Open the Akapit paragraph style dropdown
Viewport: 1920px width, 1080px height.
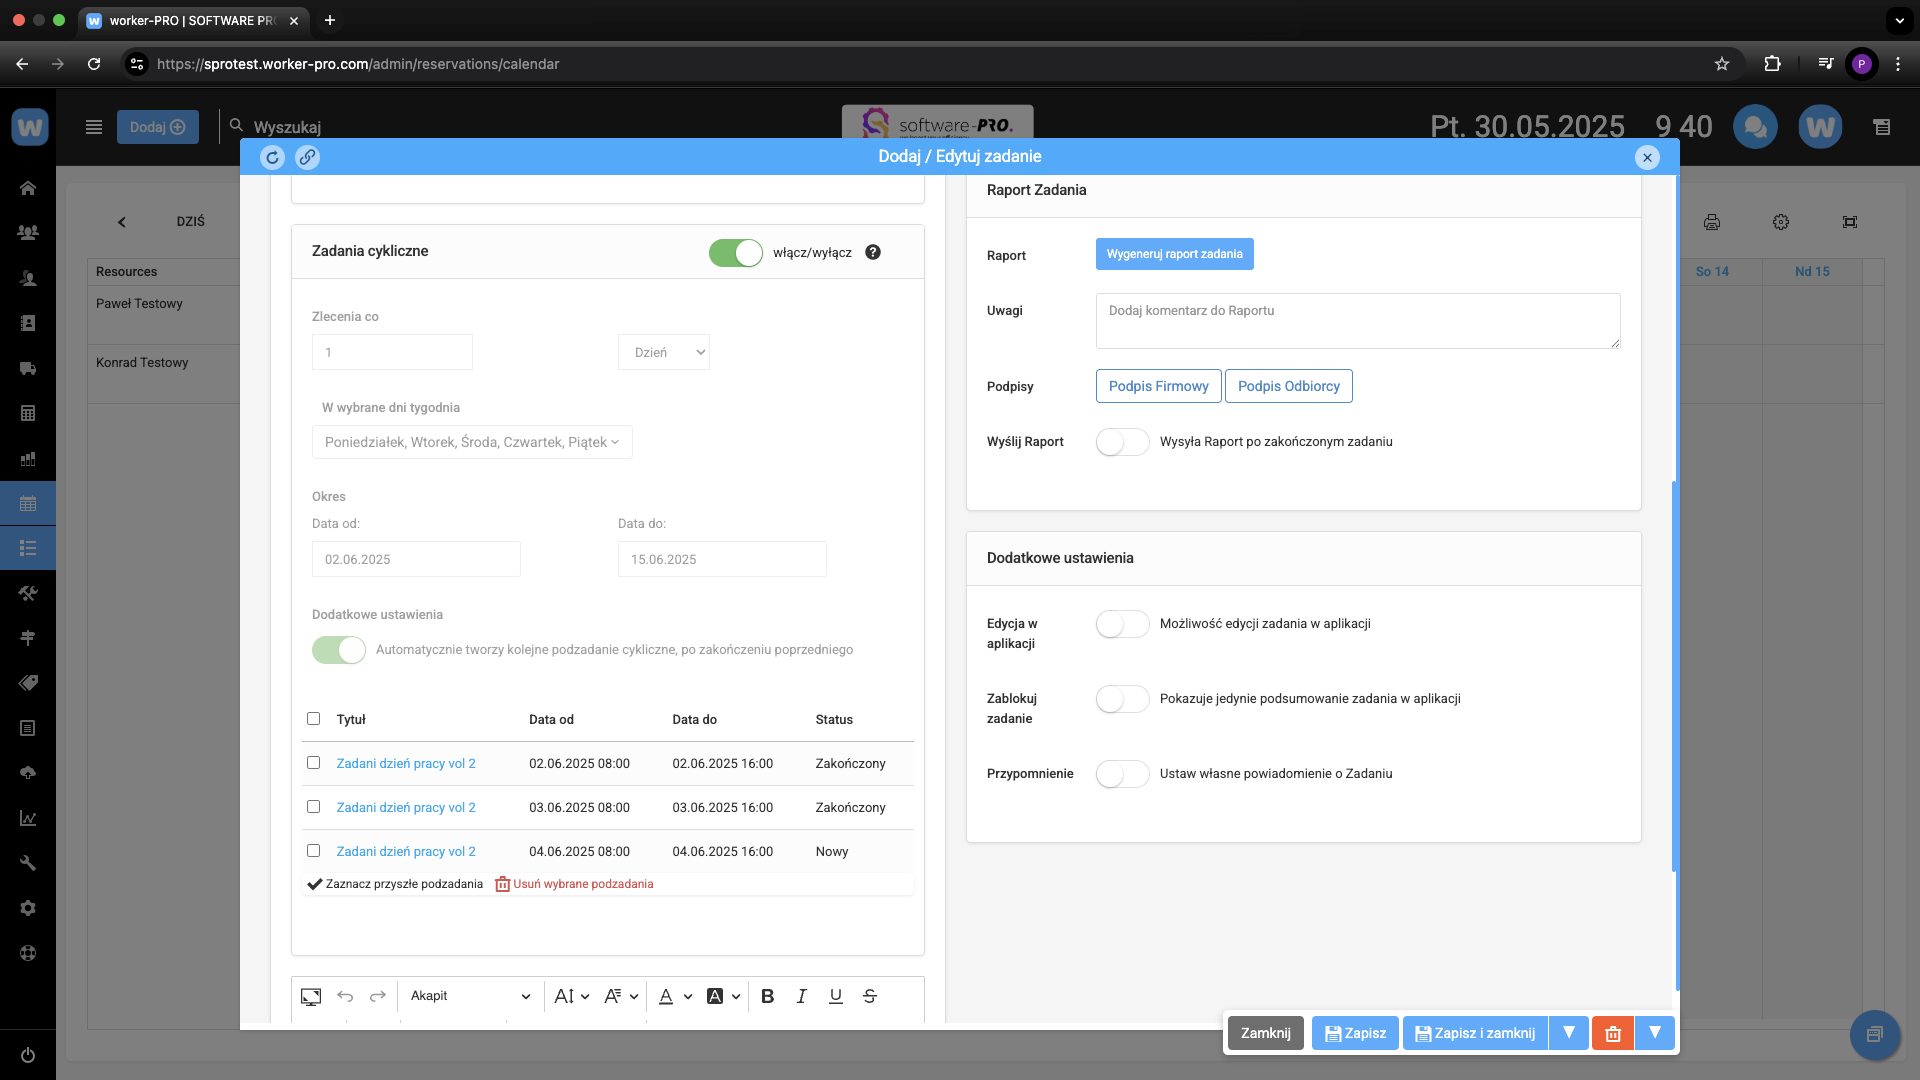click(x=469, y=996)
